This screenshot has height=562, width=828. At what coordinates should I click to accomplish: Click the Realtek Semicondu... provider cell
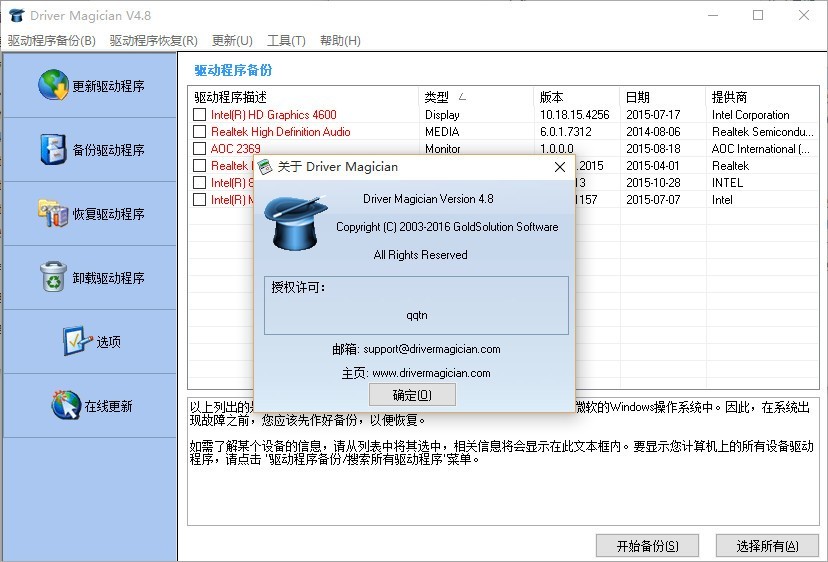pyautogui.click(x=763, y=132)
